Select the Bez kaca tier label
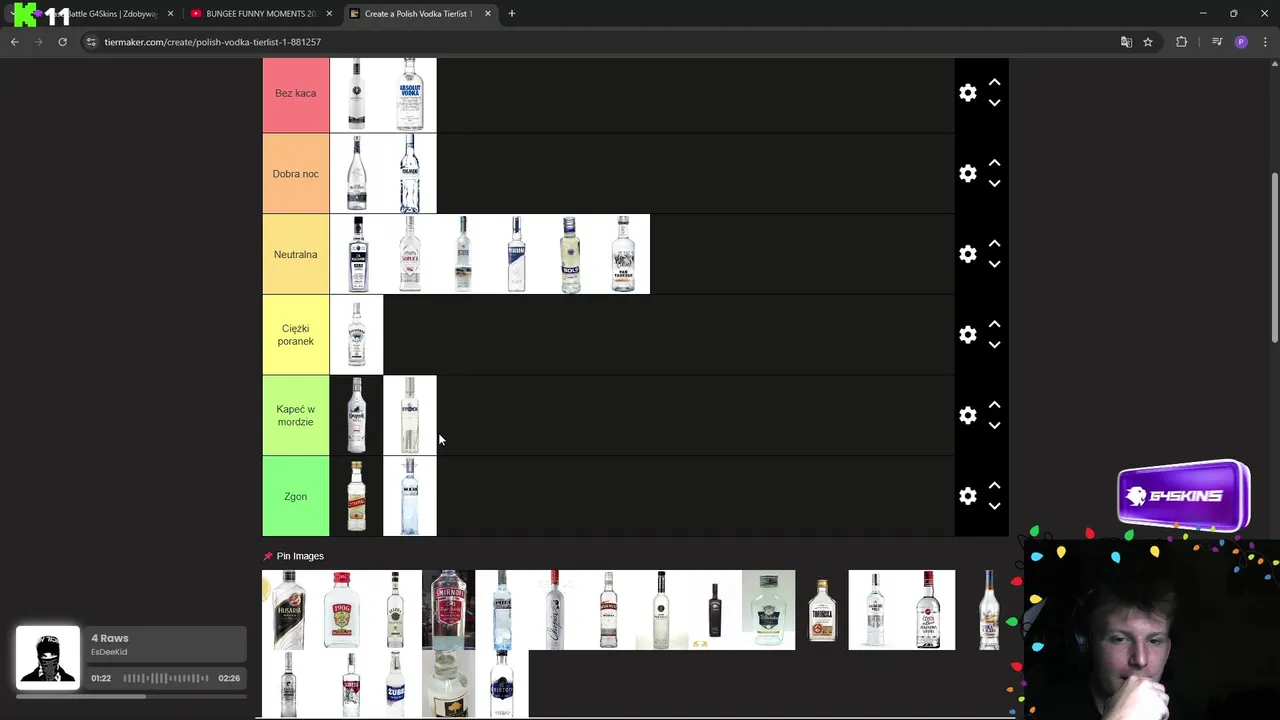This screenshot has height=720, width=1280. click(x=296, y=93)
